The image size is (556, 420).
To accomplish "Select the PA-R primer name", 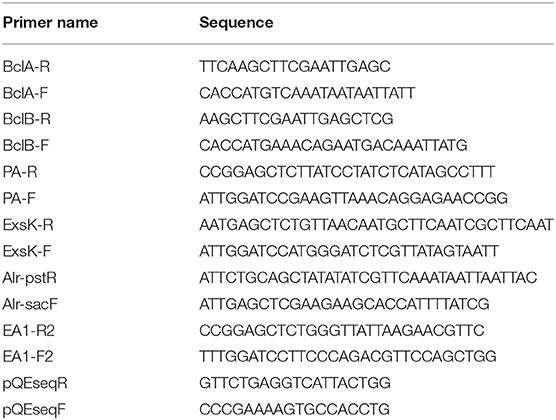I will (x=20, y=172).
